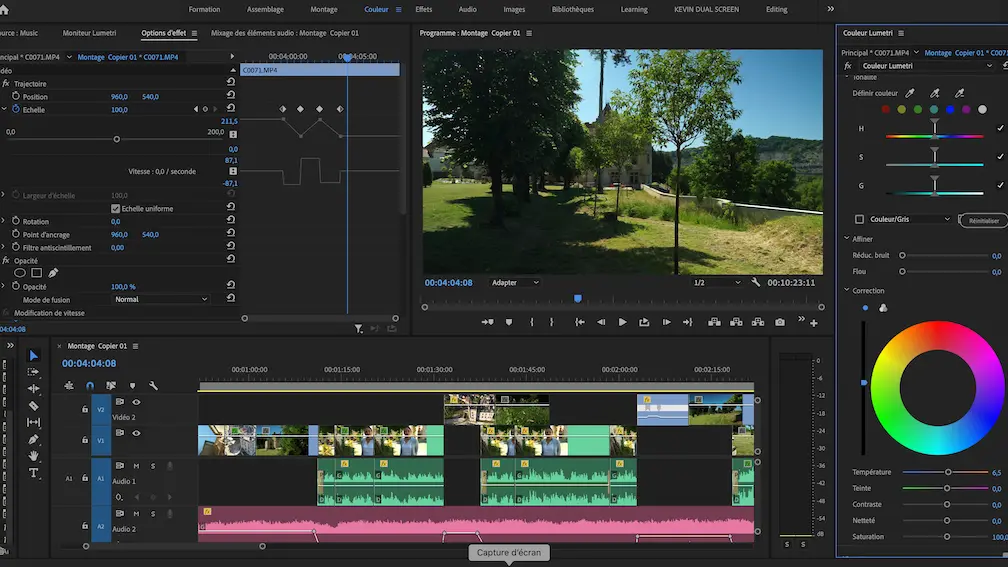The height and width of the screenshot is (567, 1008).
Task: Select the Pen tool in the toolbar
Action: coord(33,439)
